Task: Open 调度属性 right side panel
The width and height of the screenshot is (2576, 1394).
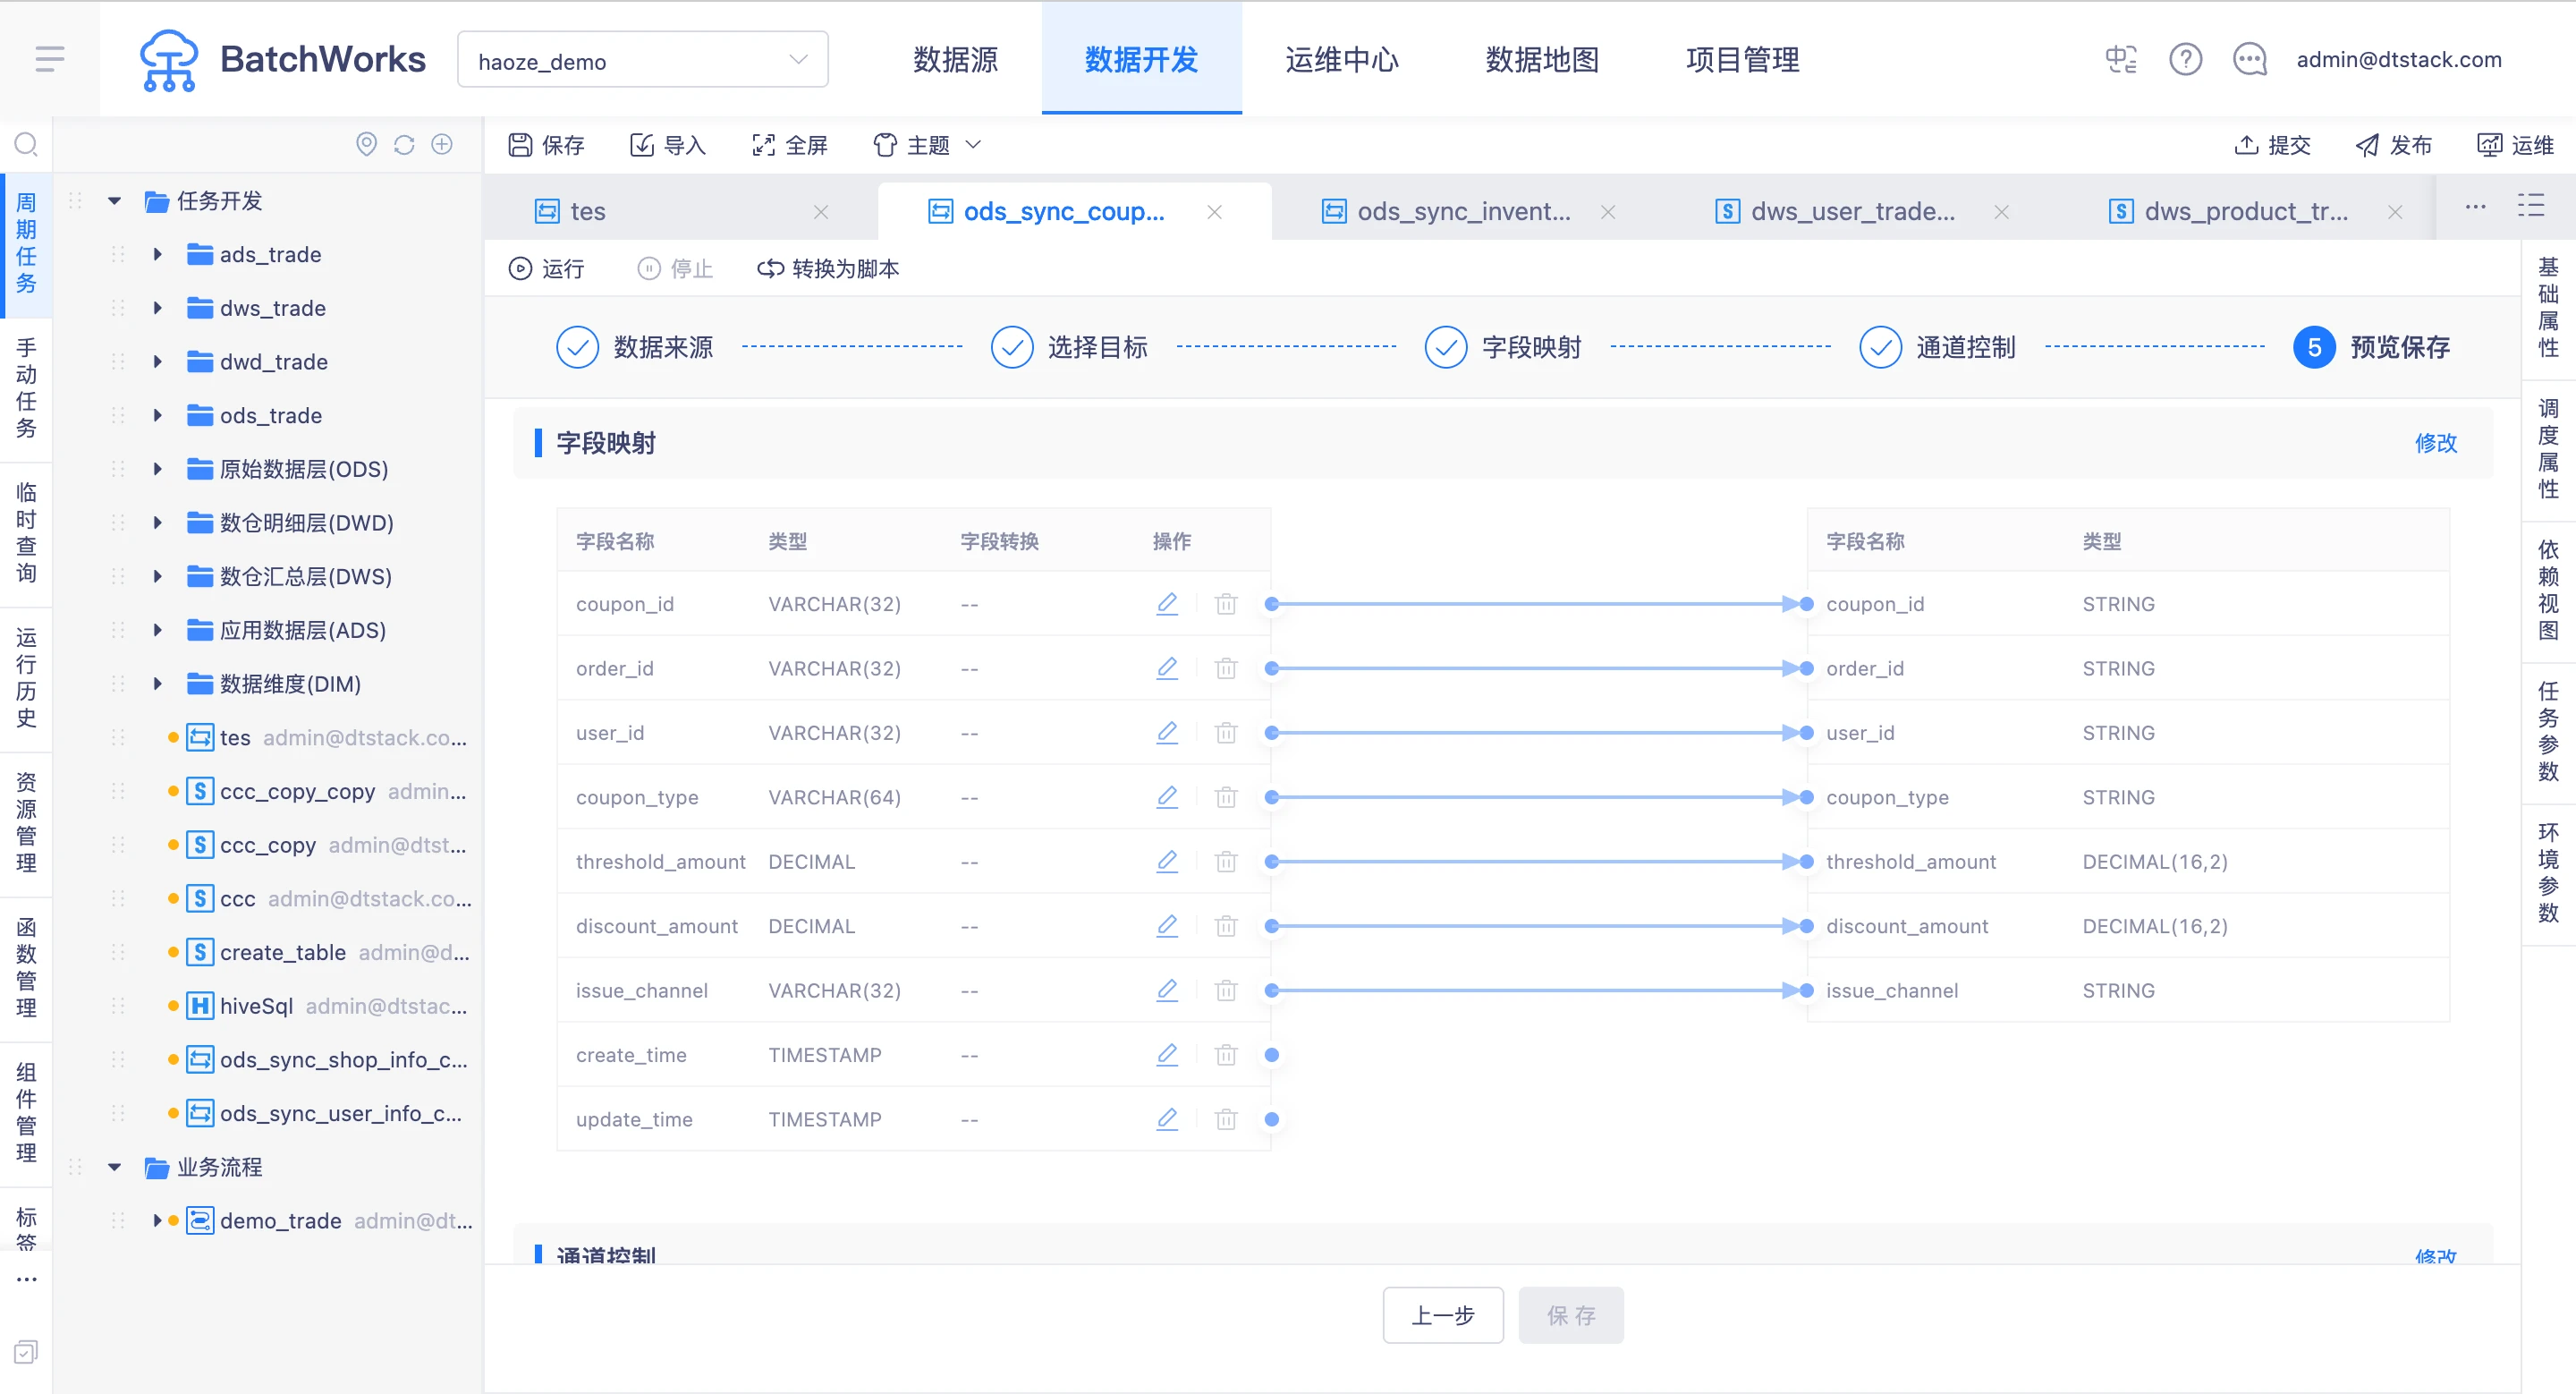Action: pyautogui.click(x=2548, y=449)
